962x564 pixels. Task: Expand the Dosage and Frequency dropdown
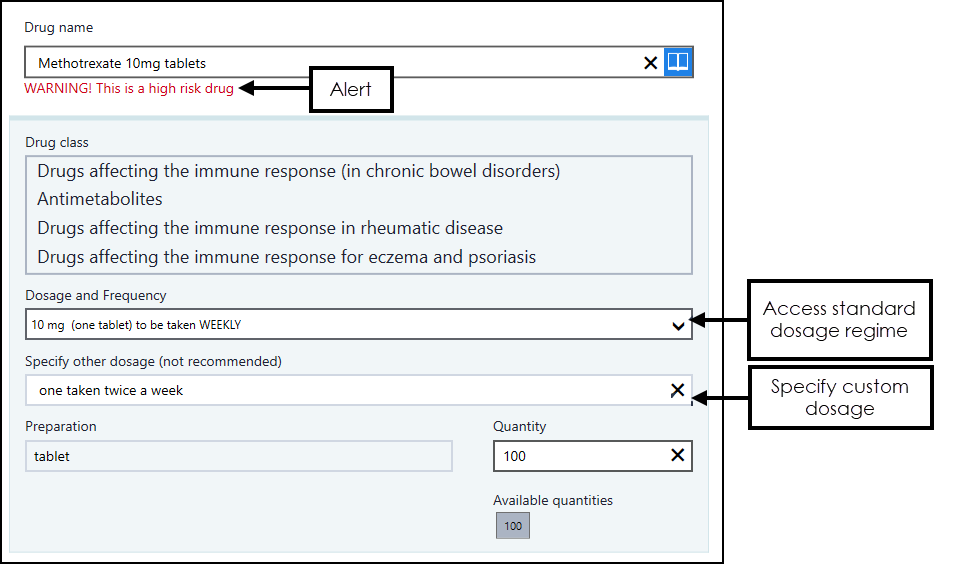(x=678, y=325)
